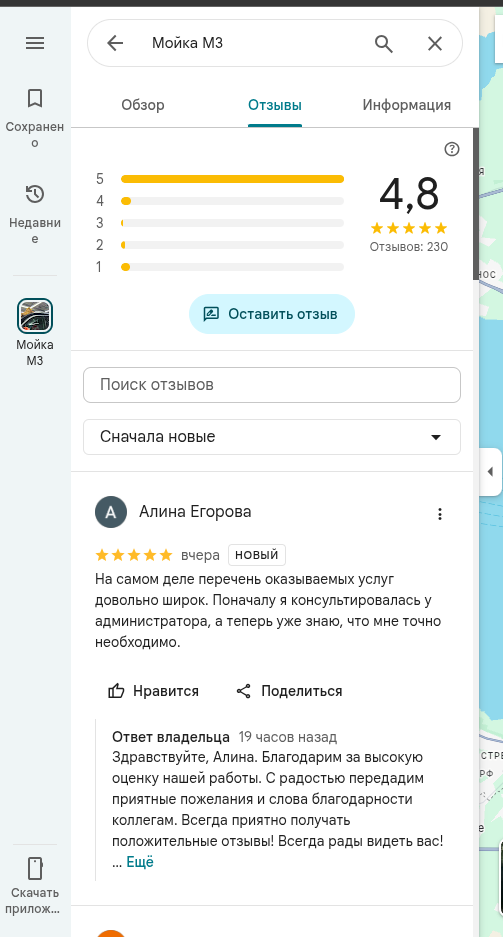Click the 4,8 rating number

pos(409,195)
